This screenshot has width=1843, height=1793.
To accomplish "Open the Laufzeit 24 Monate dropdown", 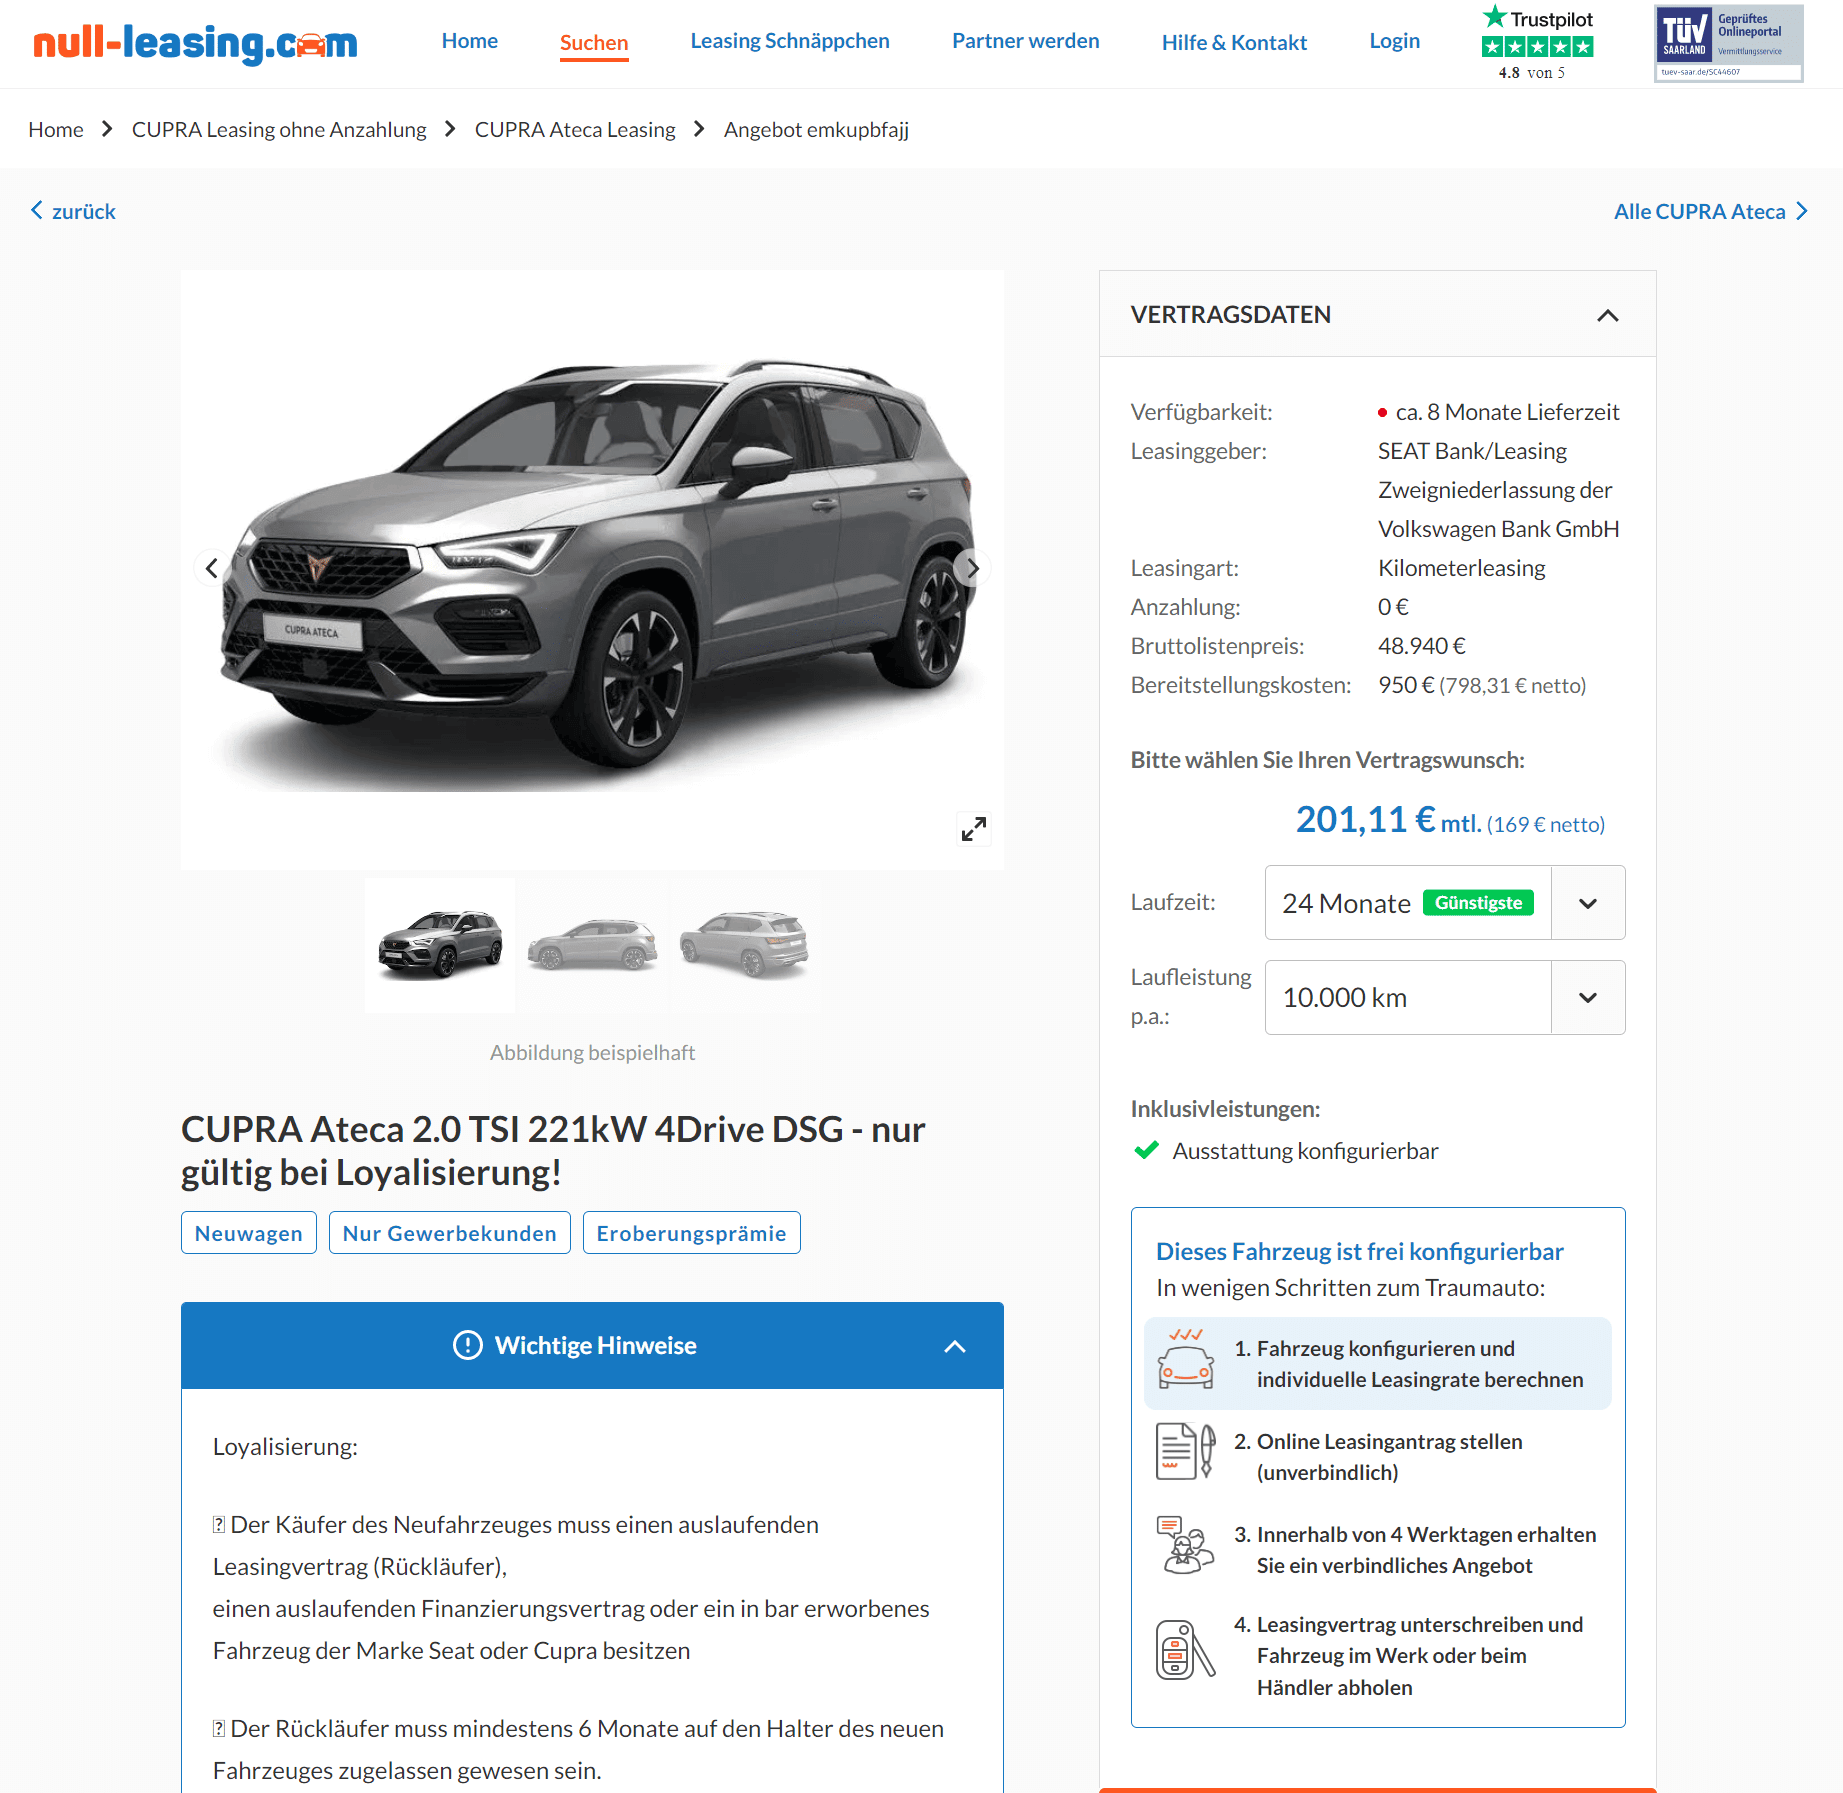I will [x=1445, y=902].
